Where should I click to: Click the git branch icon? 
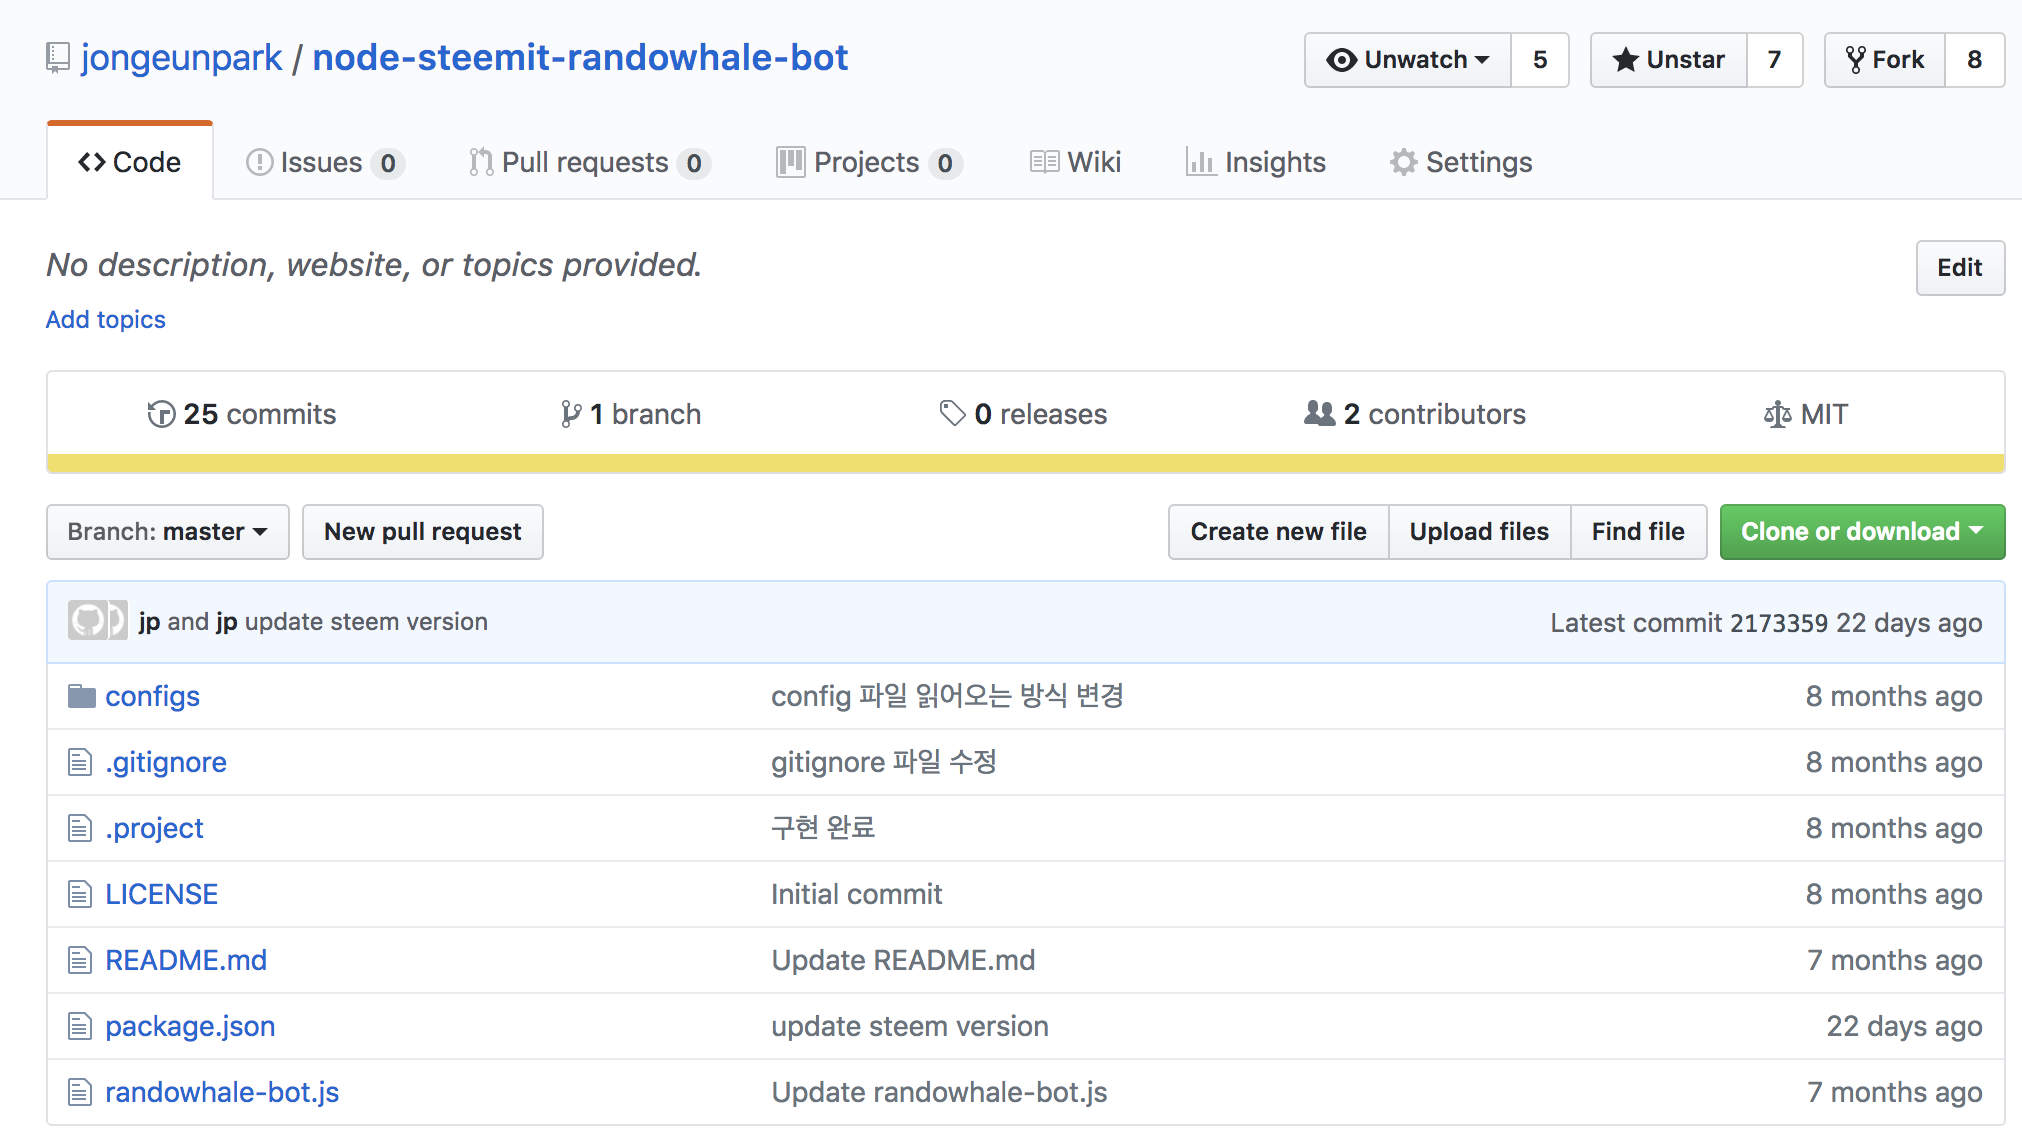pyautogui.click(x=571, y=414)
